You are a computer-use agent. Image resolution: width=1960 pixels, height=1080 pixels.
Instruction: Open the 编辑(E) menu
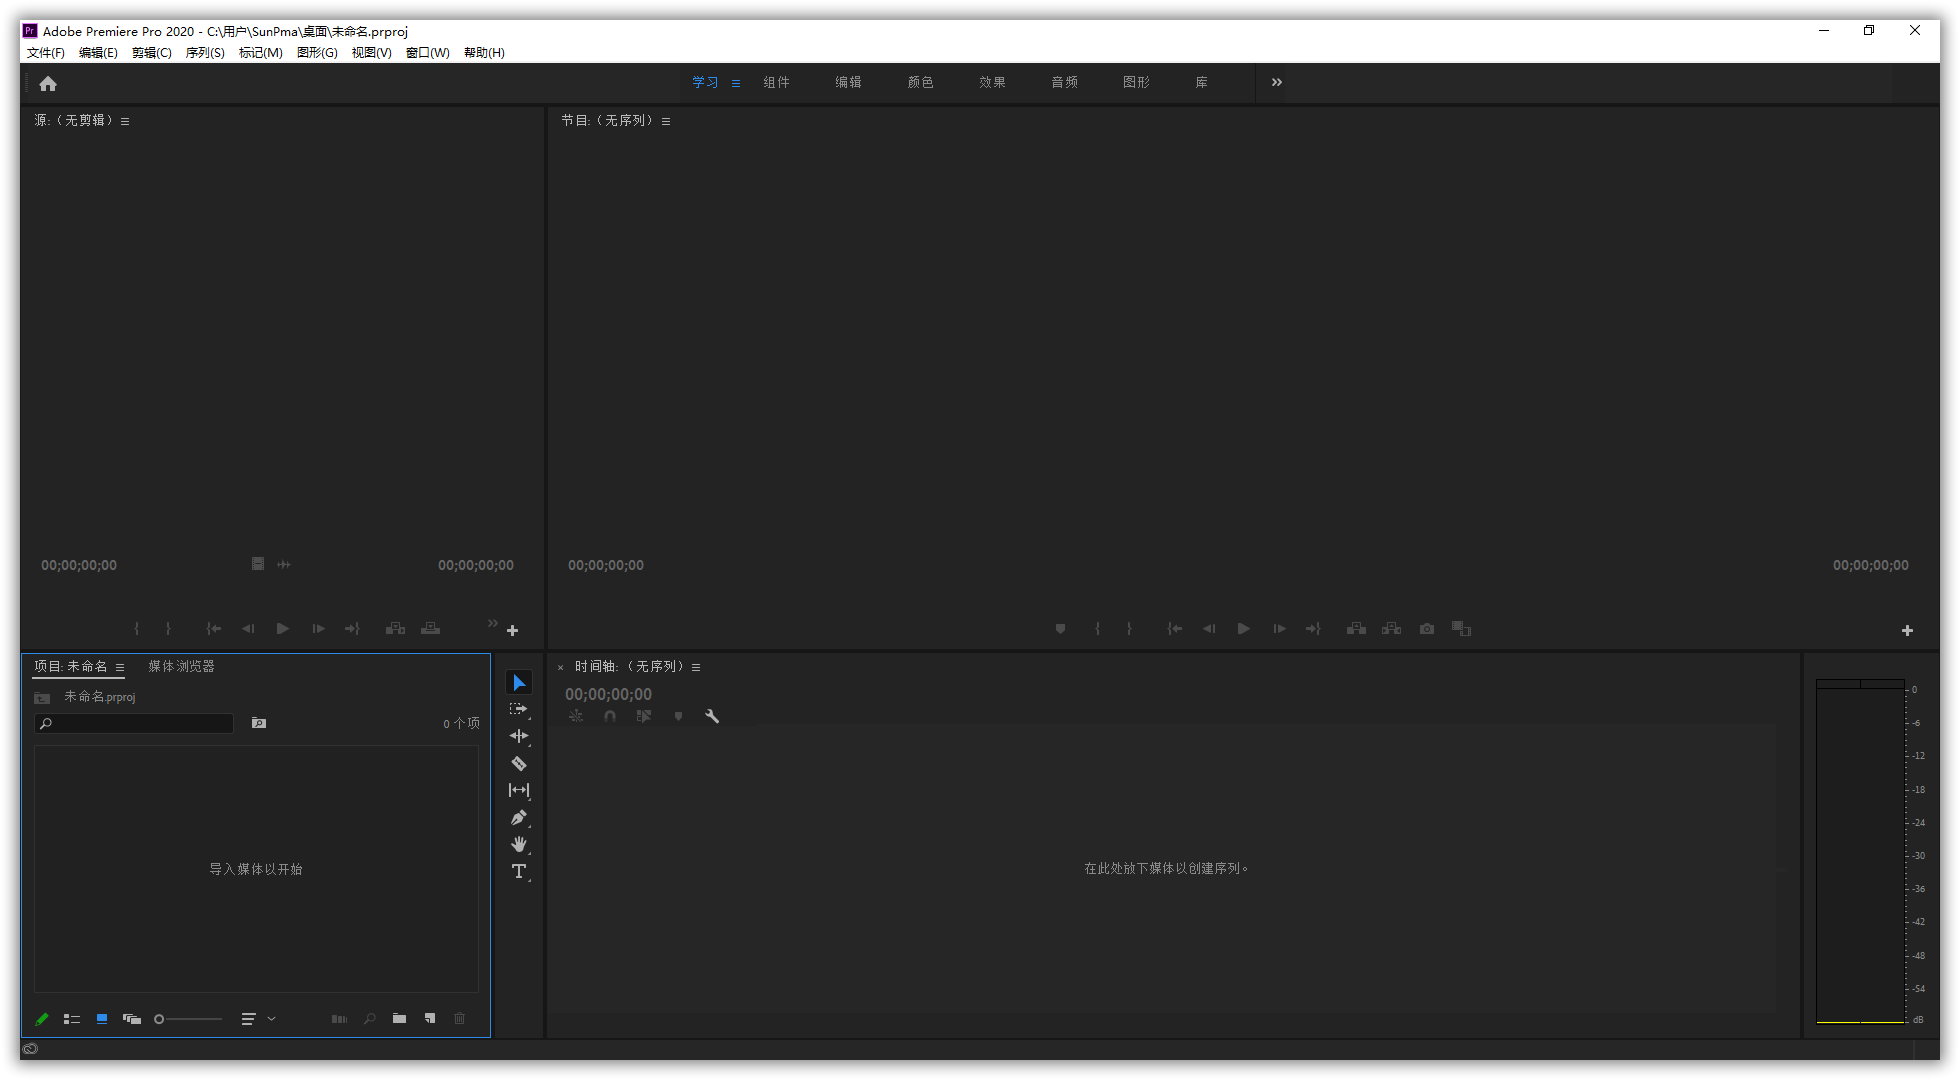point(98,53)
